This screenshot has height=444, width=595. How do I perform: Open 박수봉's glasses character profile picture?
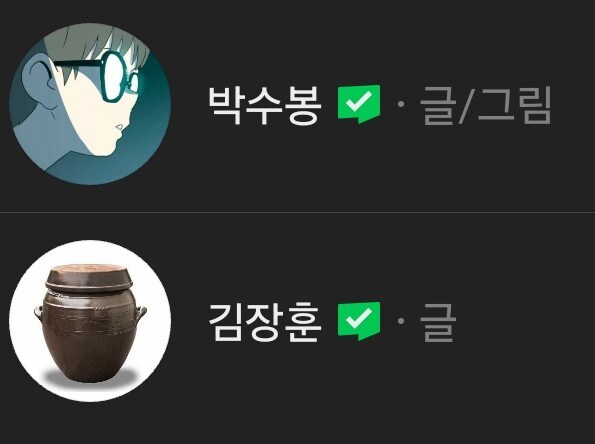click(x=90, y=104)
